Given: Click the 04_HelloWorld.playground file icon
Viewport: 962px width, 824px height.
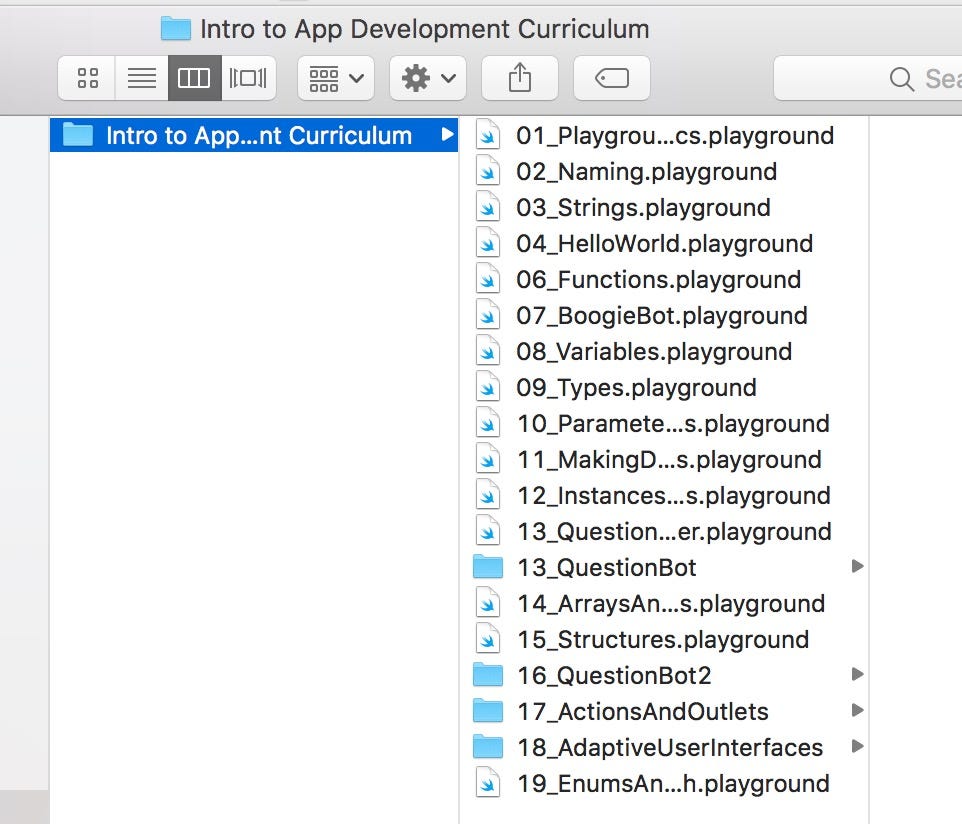Looking at the screenshot, I should (487, 243).
